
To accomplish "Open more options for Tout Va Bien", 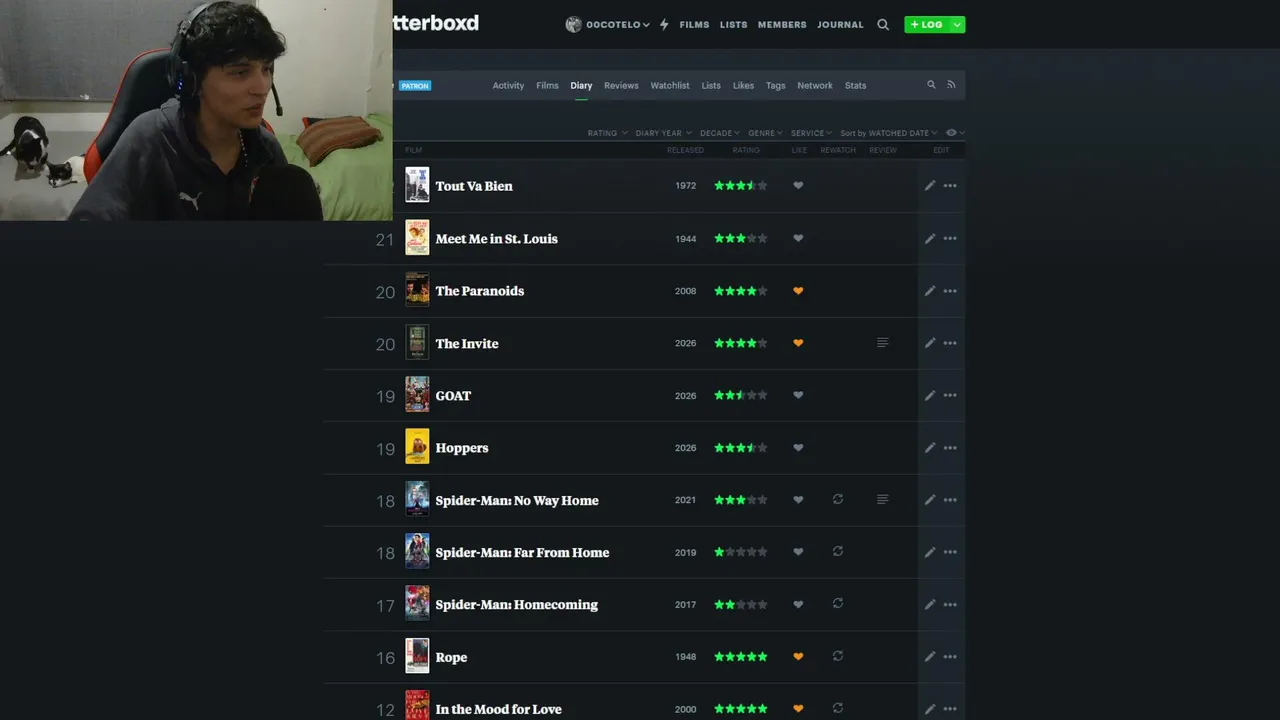I will 950,186.
